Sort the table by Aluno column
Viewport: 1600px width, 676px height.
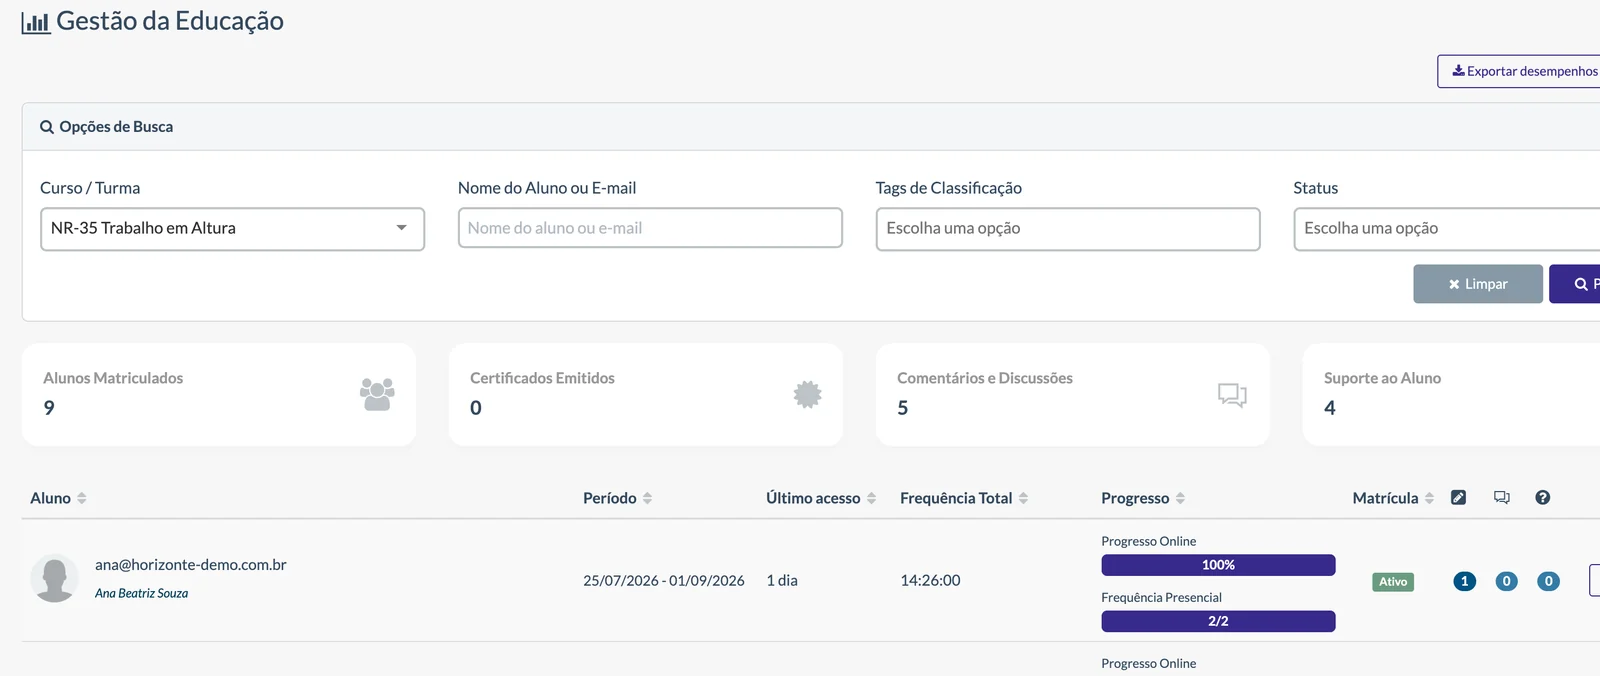[58, 498]
